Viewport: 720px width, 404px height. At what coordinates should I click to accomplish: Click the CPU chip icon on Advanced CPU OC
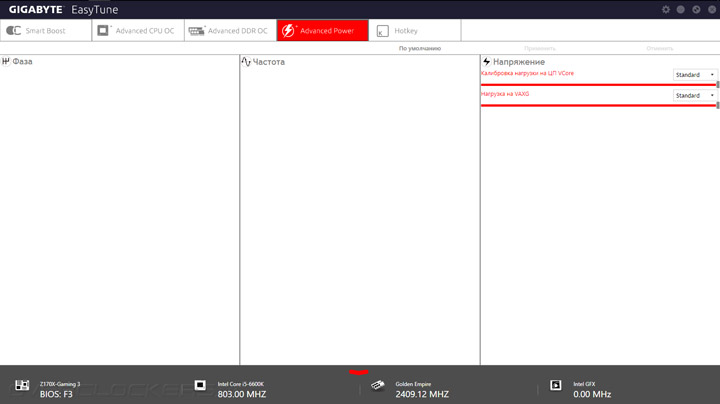click(x=103, y=30)
